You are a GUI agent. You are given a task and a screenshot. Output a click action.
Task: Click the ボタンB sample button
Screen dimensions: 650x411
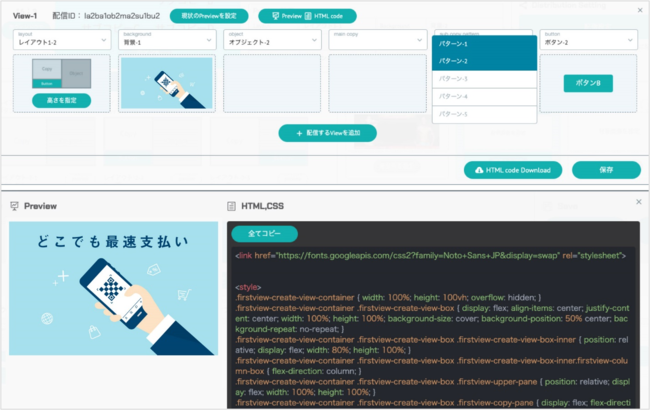tap(588, 83)
